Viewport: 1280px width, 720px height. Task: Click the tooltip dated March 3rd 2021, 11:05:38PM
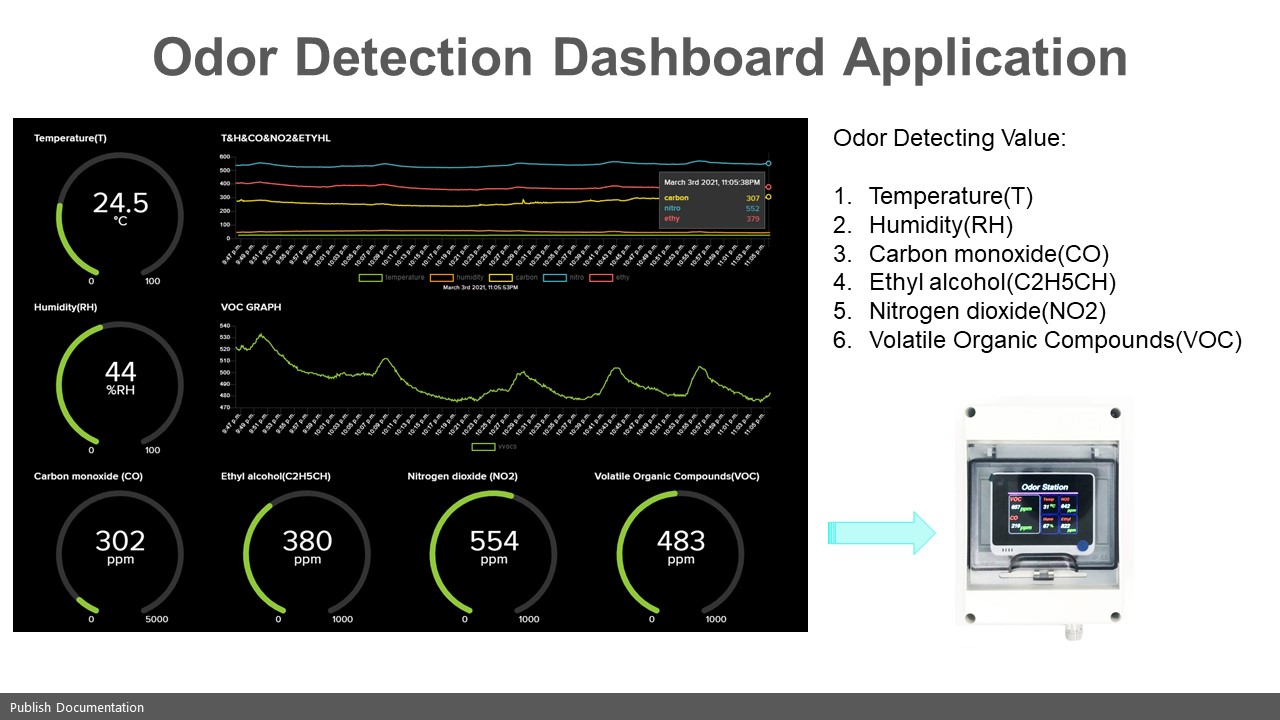[x=712, y=198]
